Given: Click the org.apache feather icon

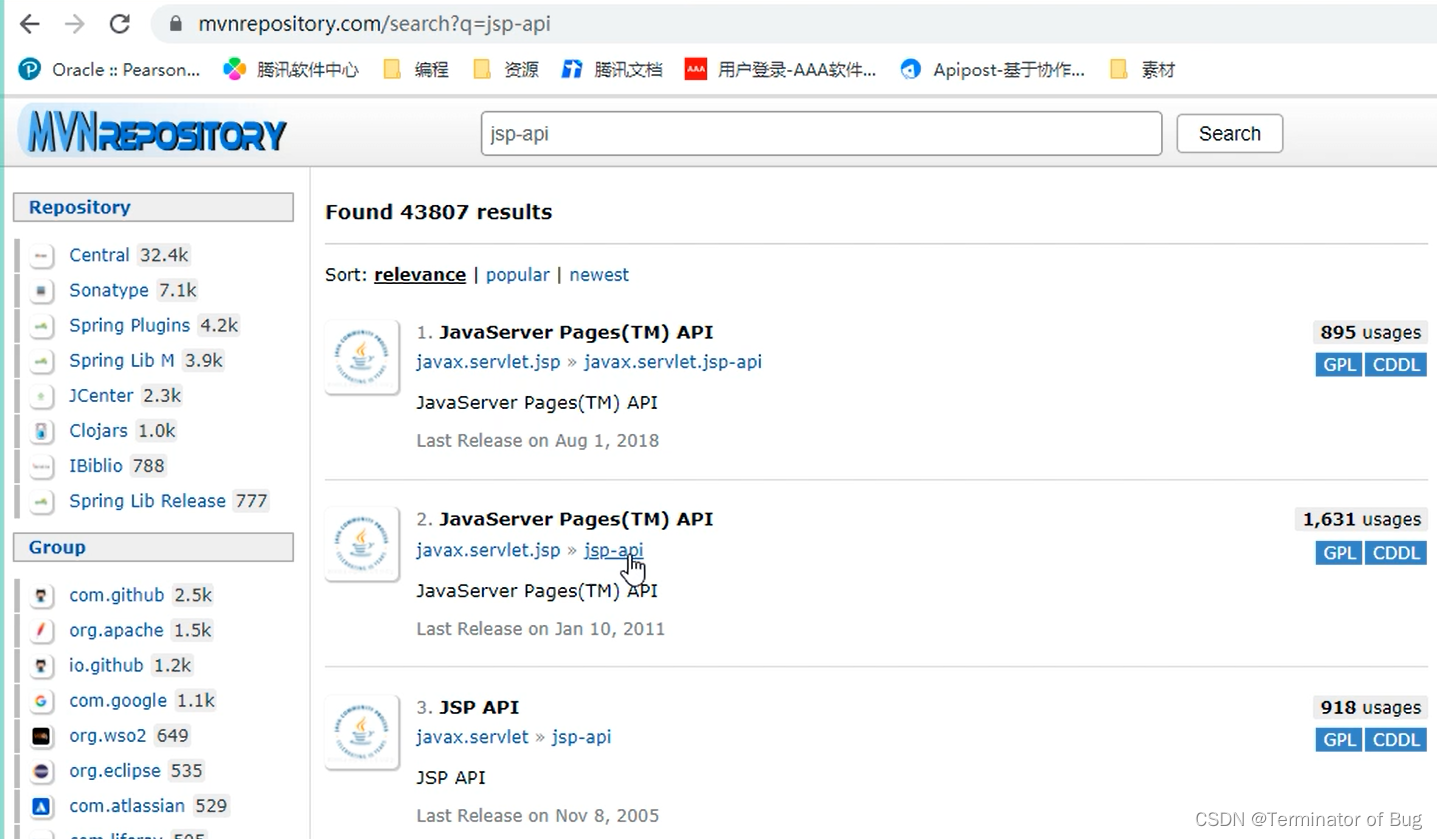Looking at the screenshot, I should [41, 631].
